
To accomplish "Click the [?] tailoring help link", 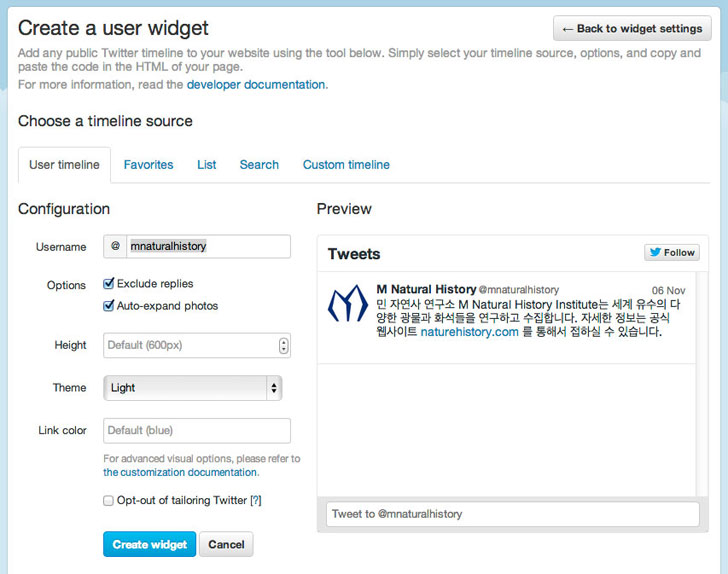I will pos(255,500).
